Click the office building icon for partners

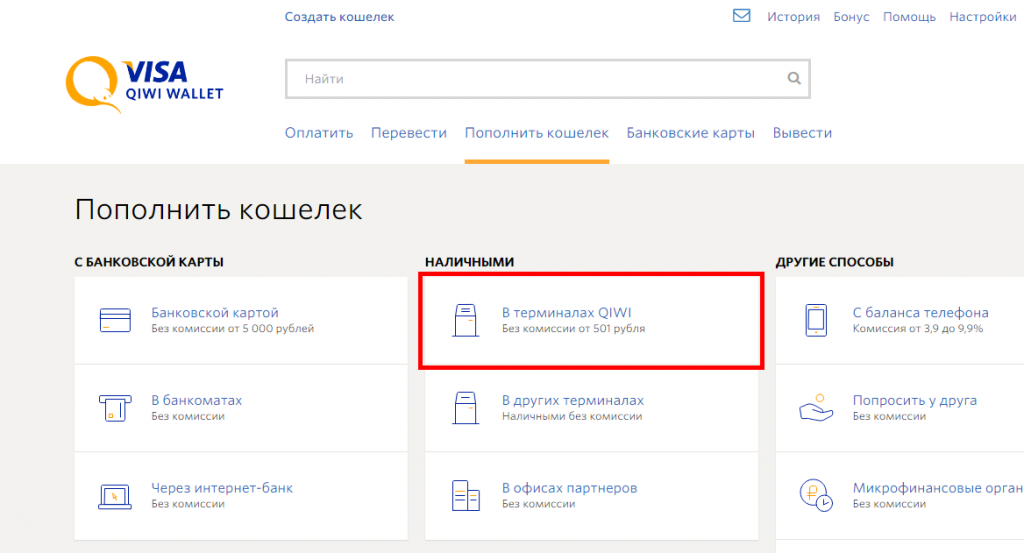click(x=466, y=496)
